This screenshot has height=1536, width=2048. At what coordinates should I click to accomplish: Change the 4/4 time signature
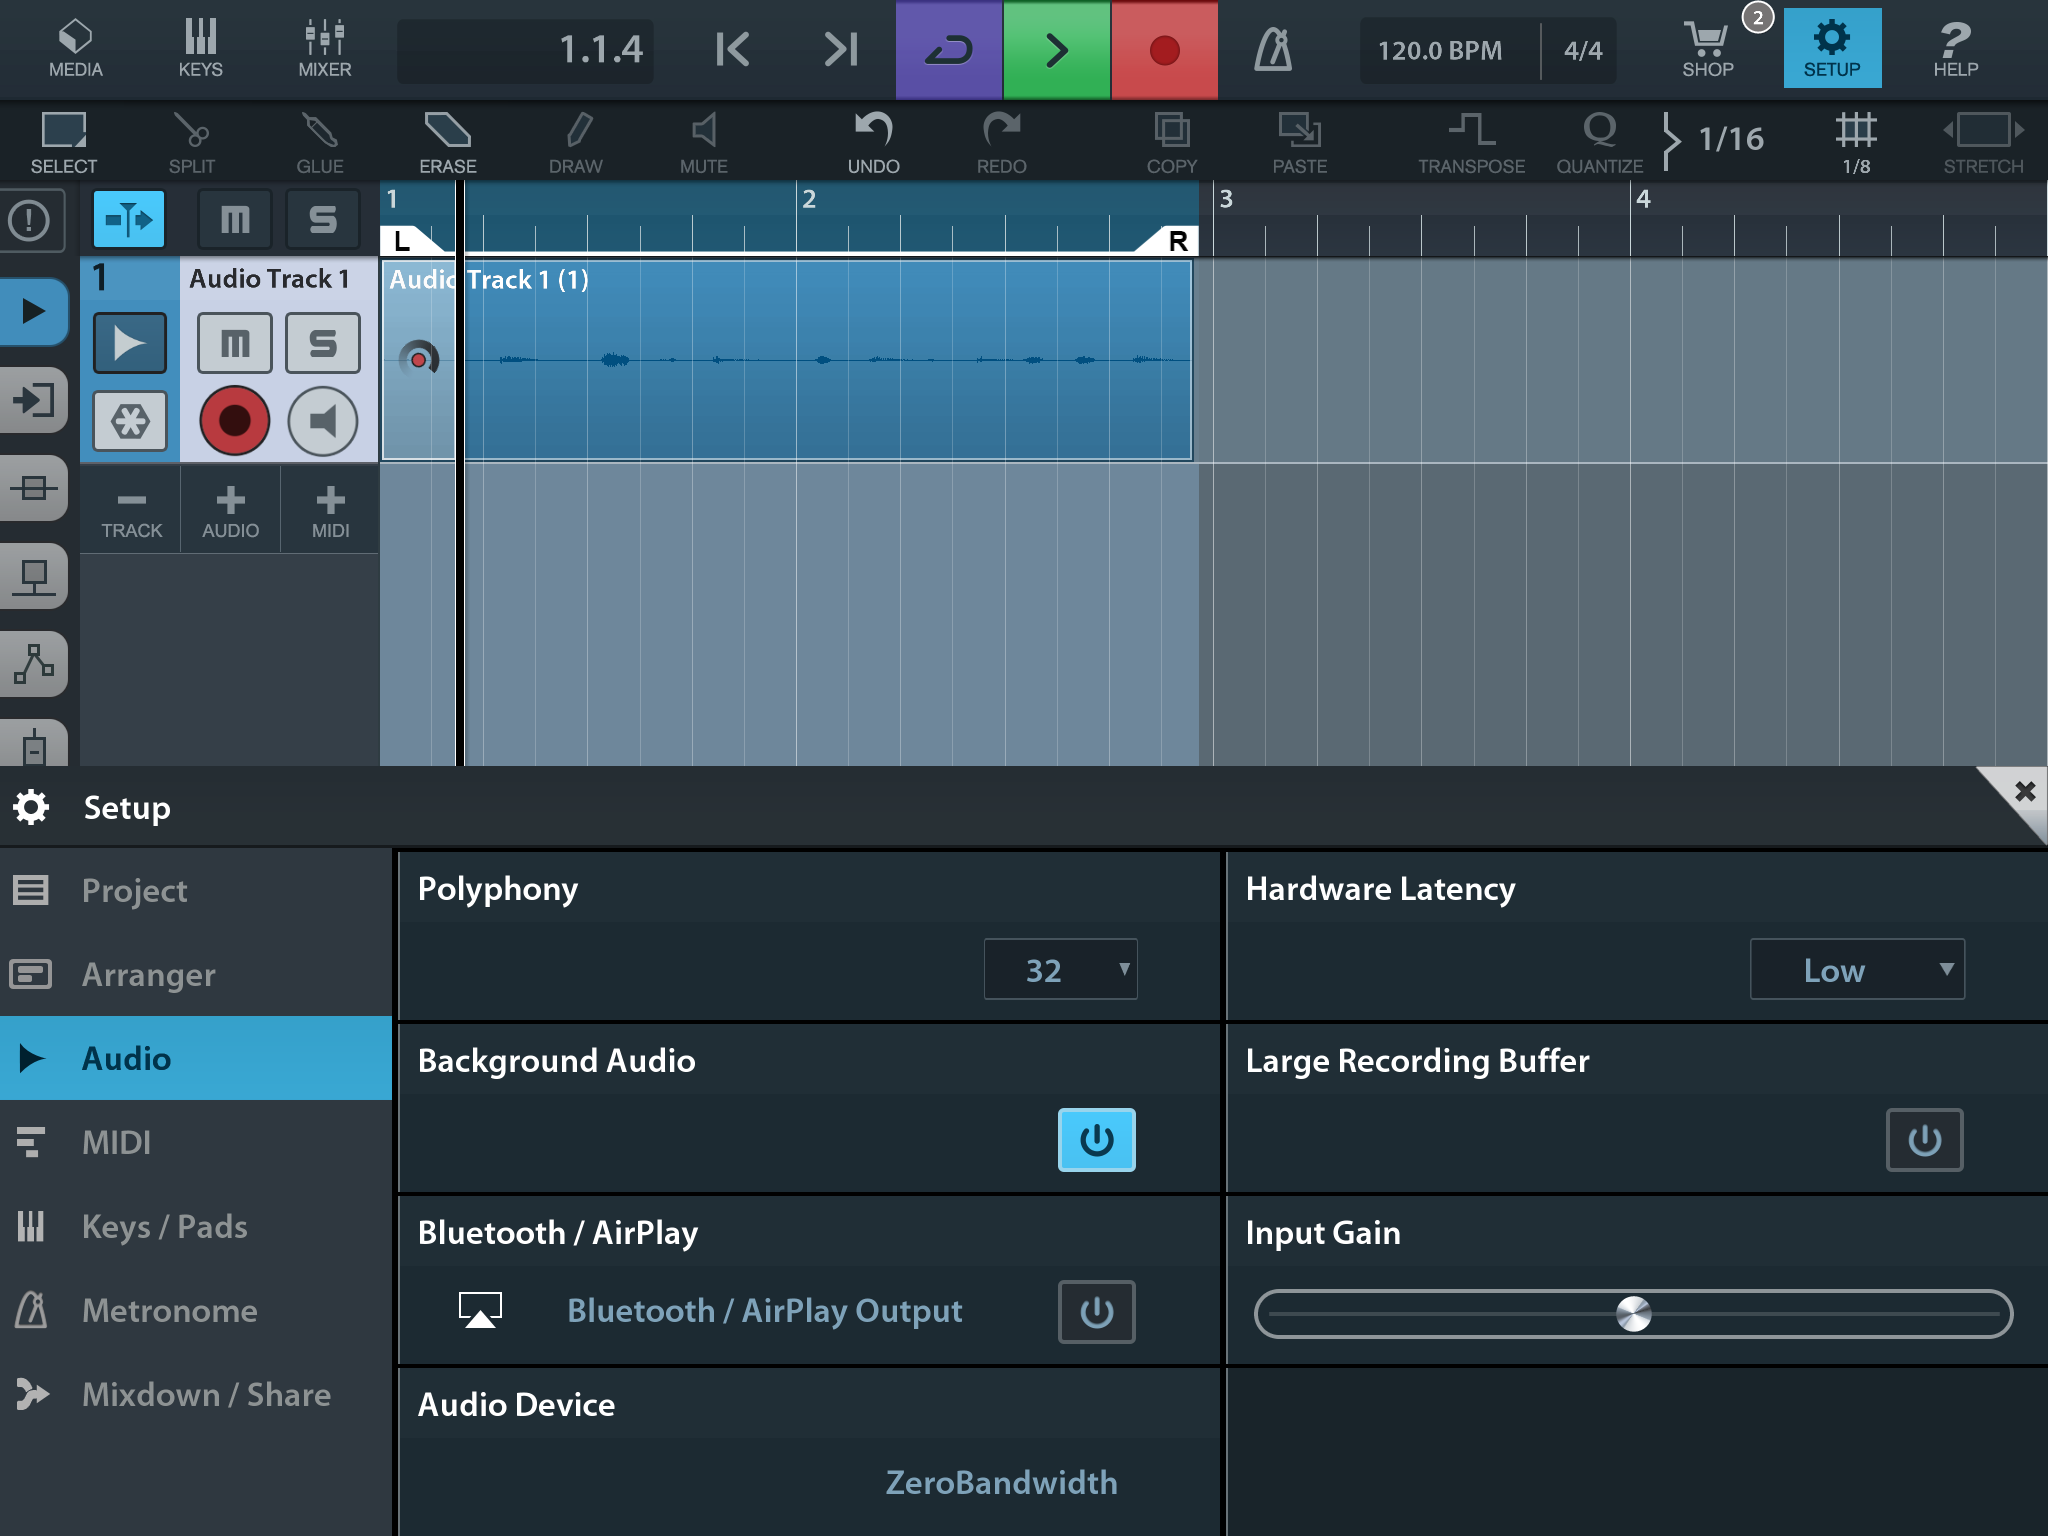[1583, 50]
